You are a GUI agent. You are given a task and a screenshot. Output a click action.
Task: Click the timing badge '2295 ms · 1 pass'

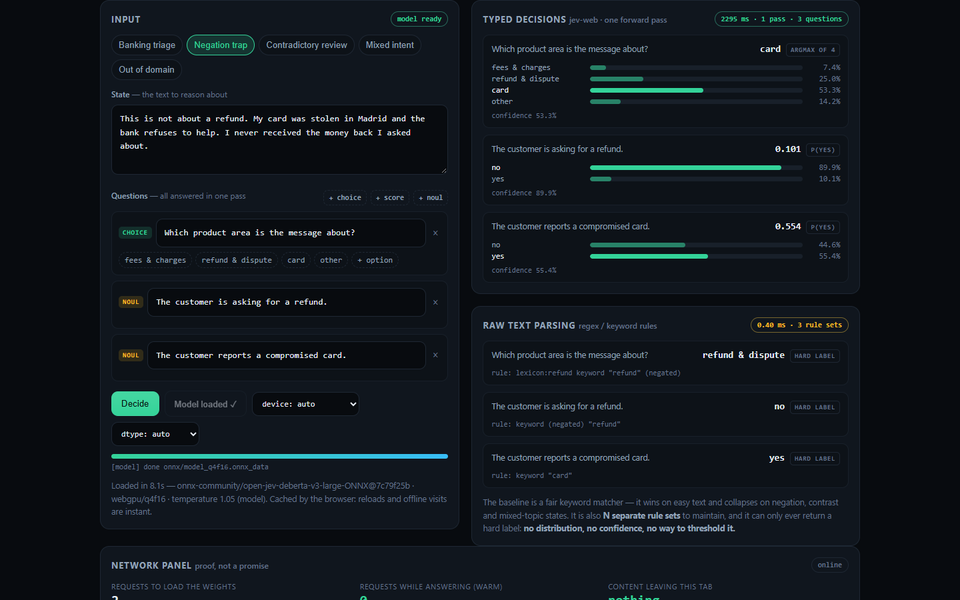click(781, 19)
